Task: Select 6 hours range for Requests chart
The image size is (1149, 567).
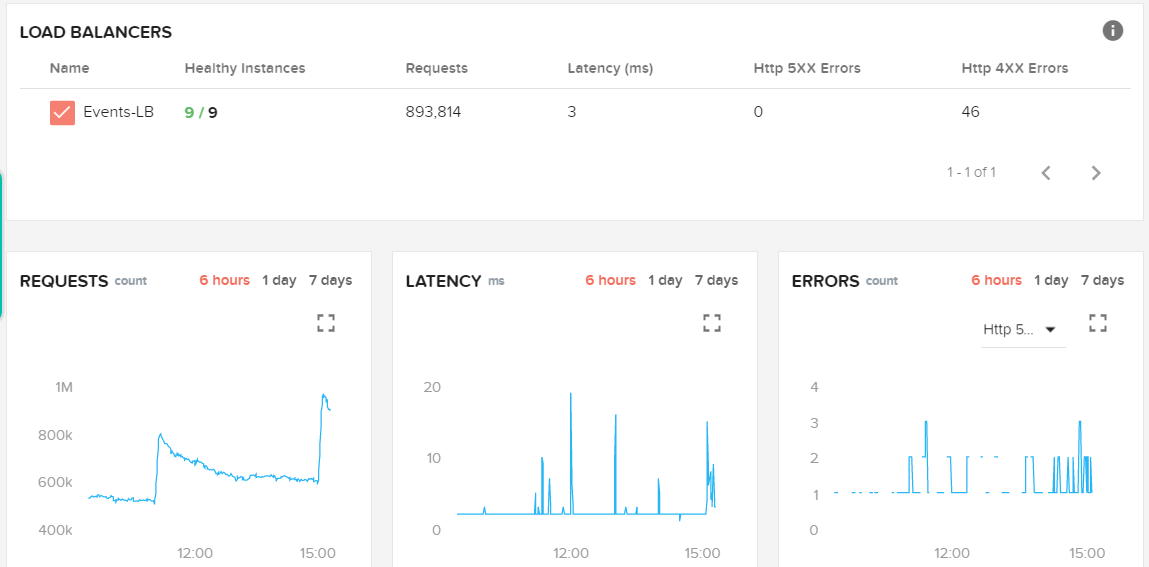Action: (224, 280)
